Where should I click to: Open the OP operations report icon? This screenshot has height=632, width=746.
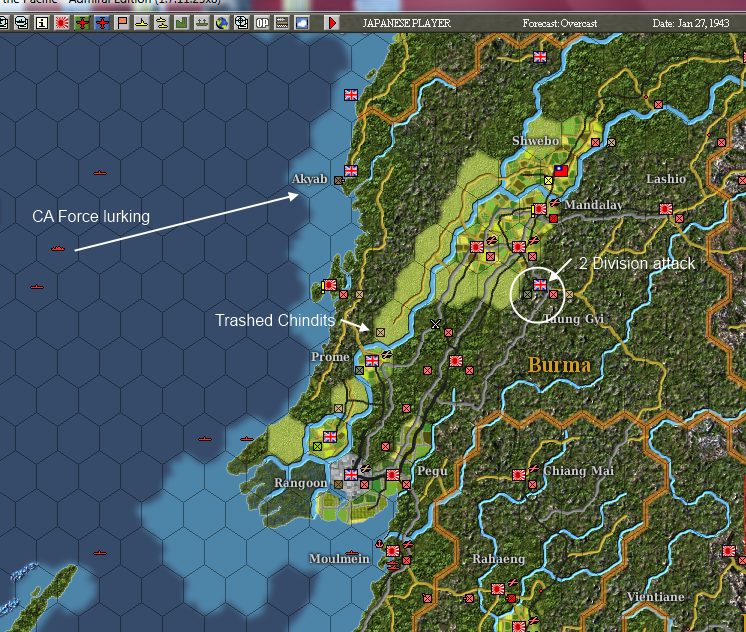pyautogui.click(x=262, y=23)
